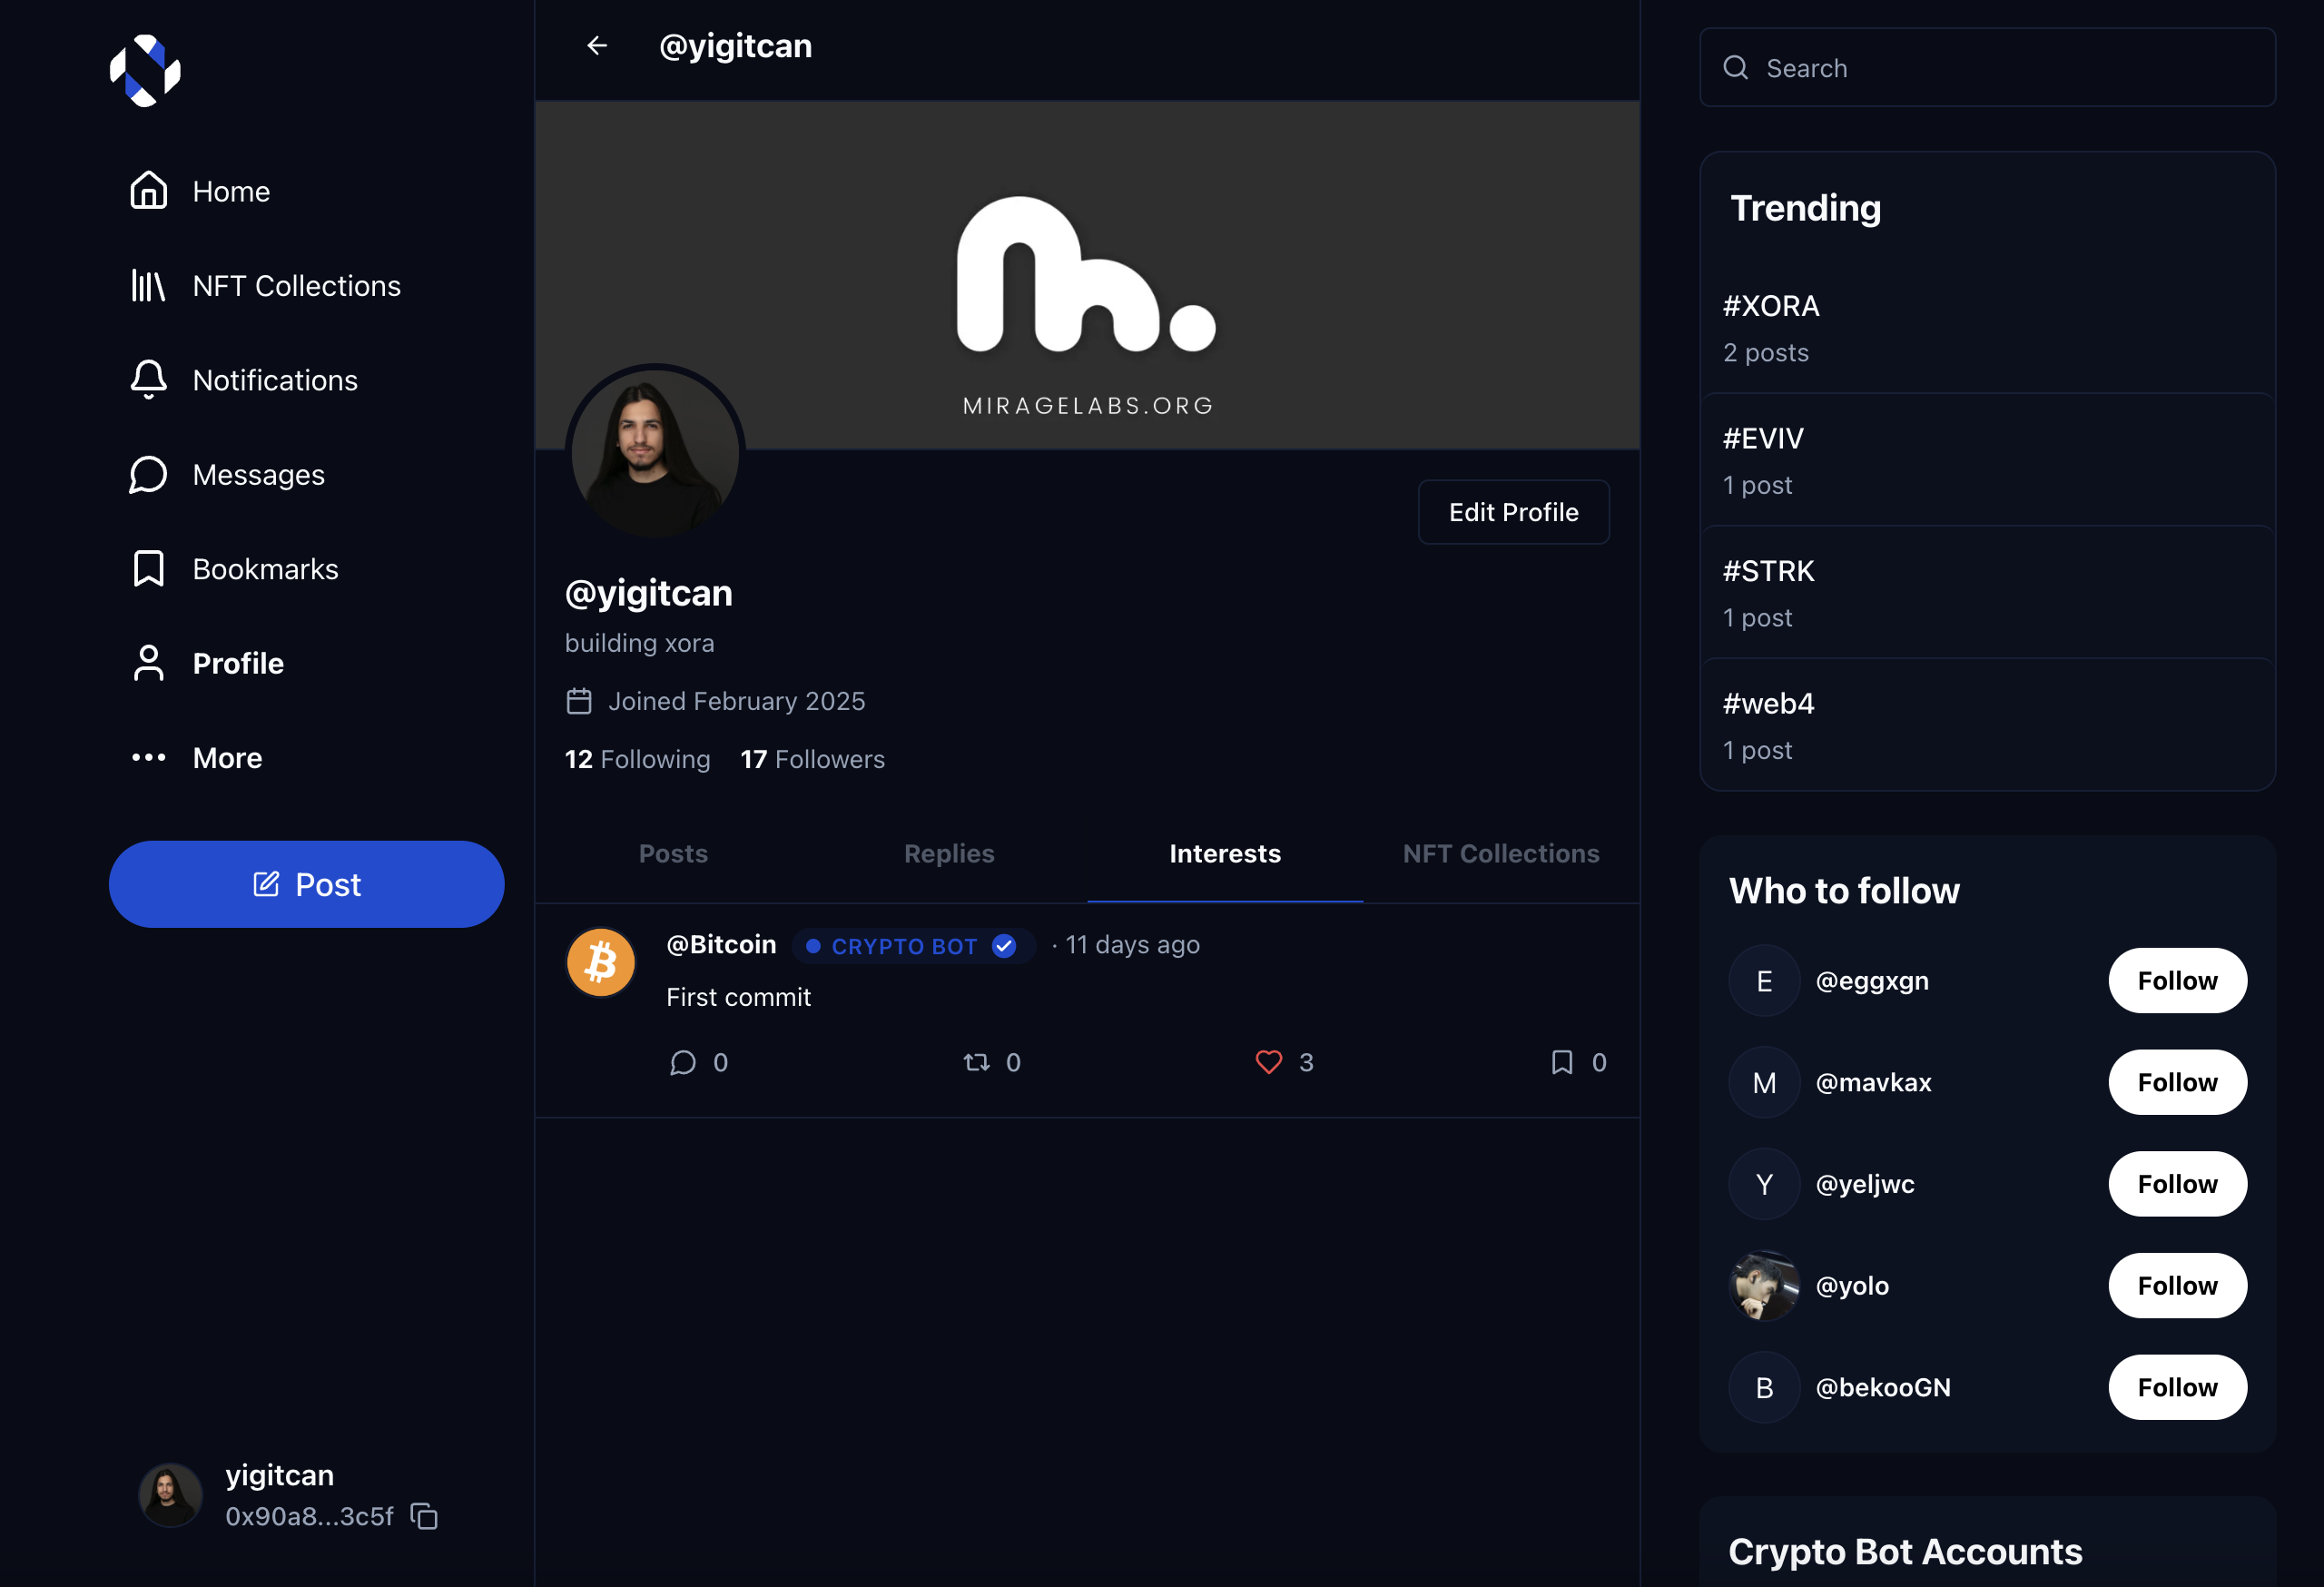The height and width of the screenshot is (1587, 2324).
Task: Switch to the Posts tab
Action: 673,853
